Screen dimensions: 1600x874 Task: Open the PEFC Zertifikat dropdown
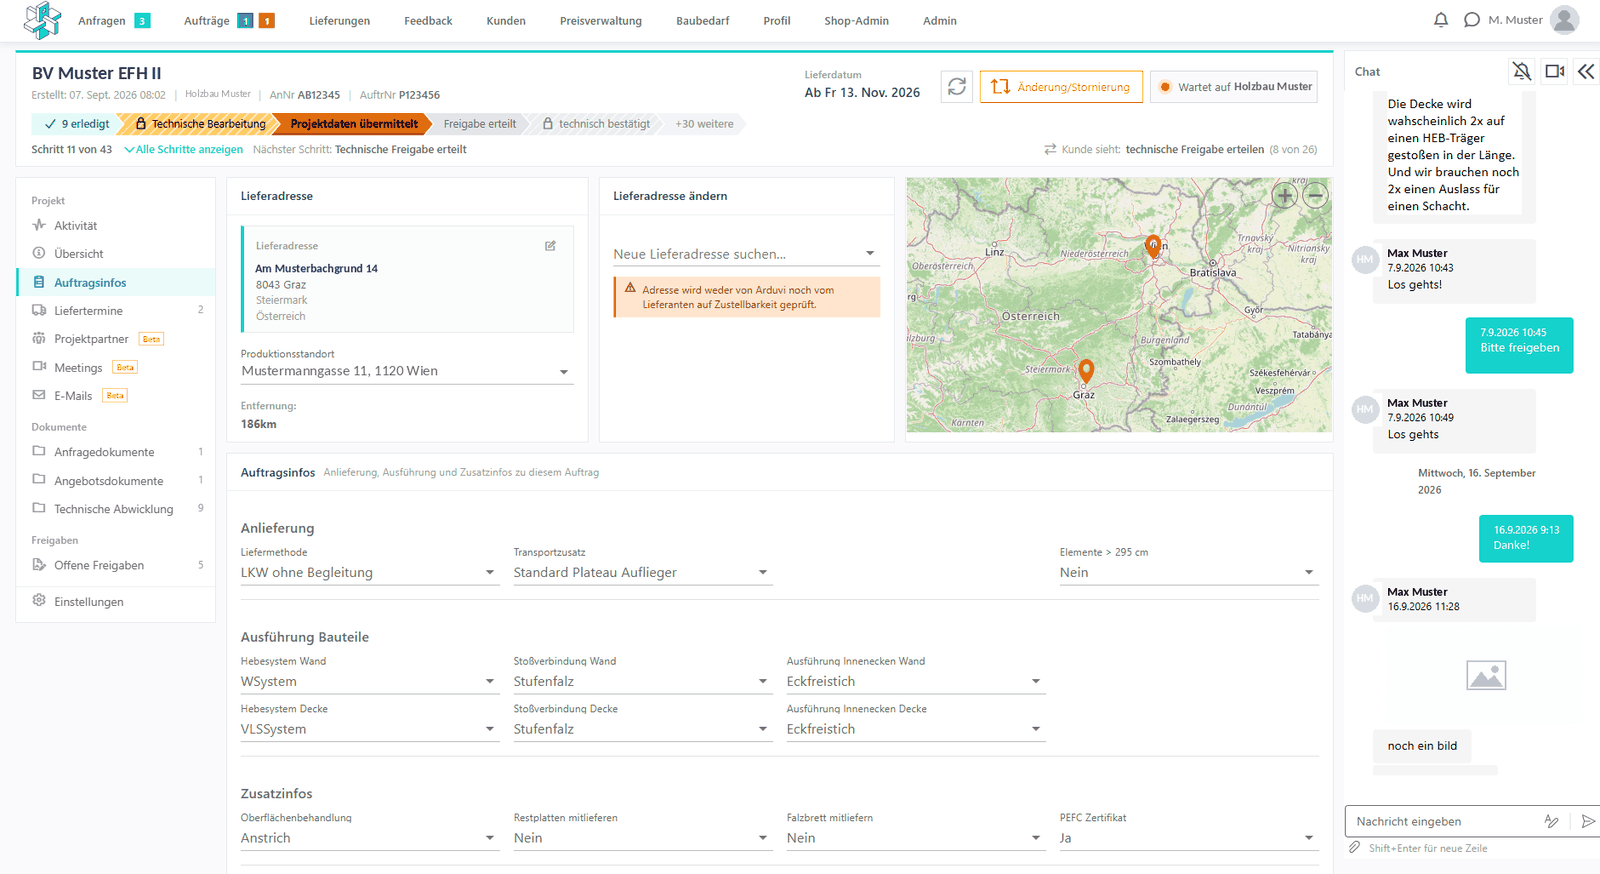(1189, 838)
